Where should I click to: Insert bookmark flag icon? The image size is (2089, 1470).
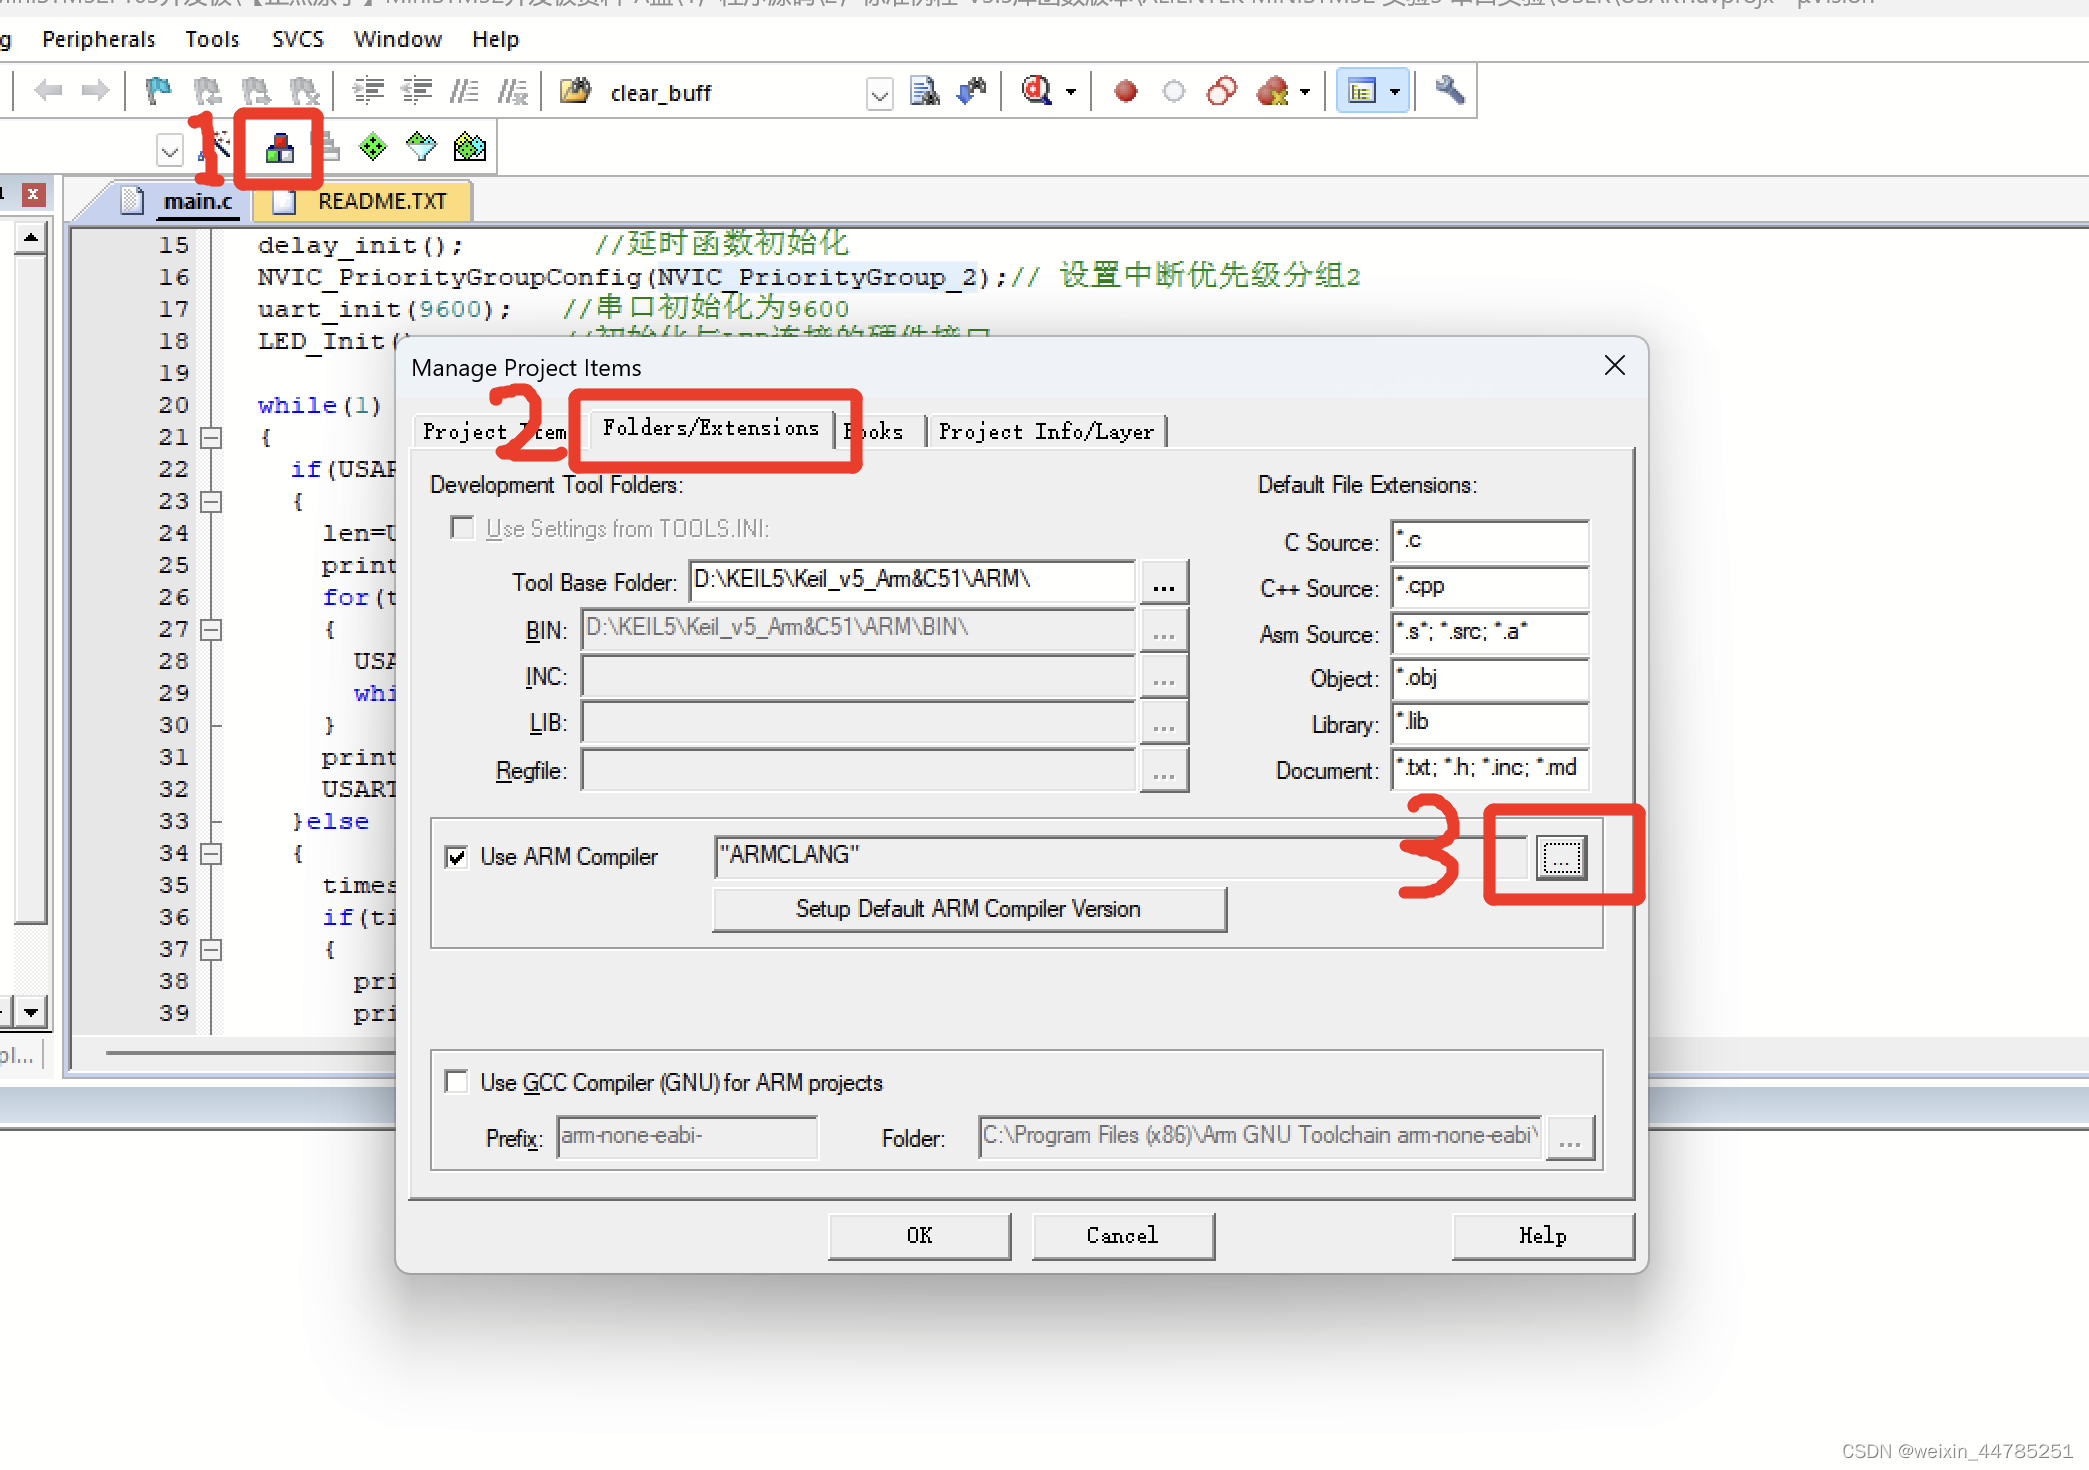[158, 92]
